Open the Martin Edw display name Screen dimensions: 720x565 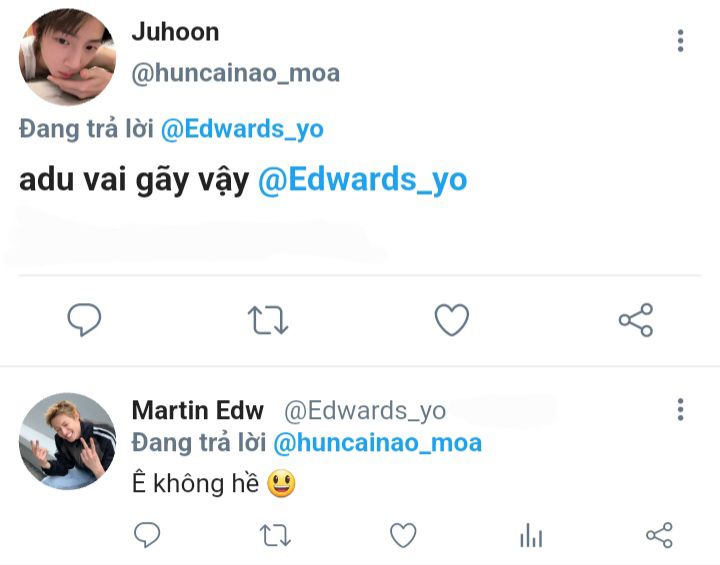198,410
